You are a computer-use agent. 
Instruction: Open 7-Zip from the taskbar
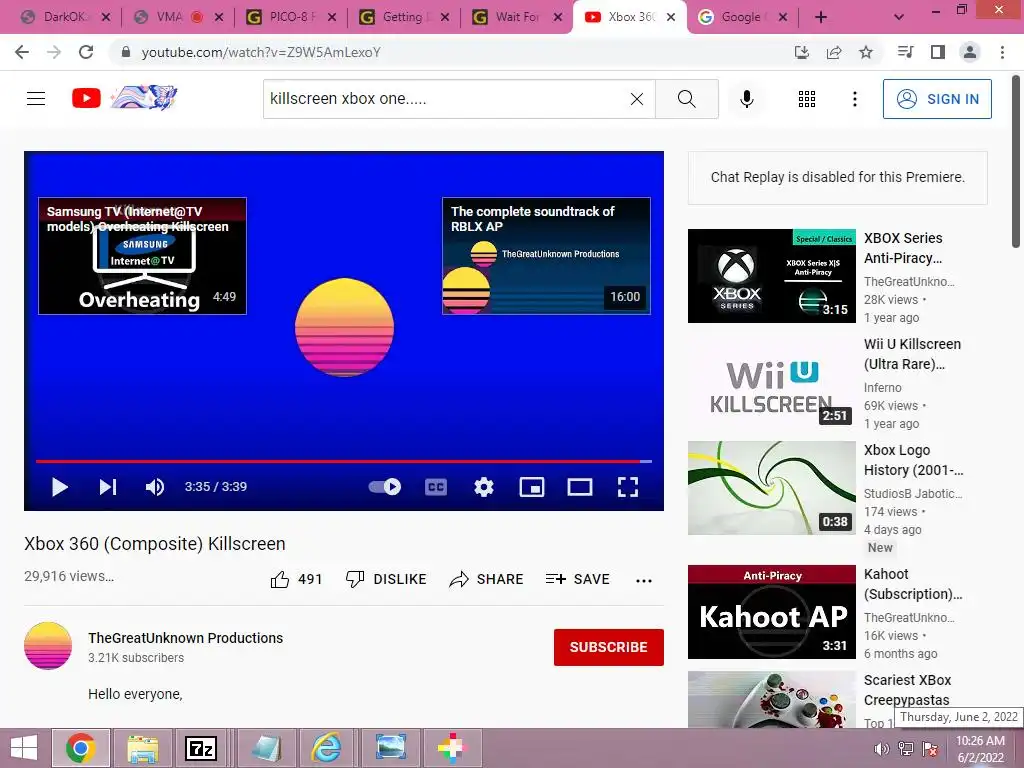201,748
